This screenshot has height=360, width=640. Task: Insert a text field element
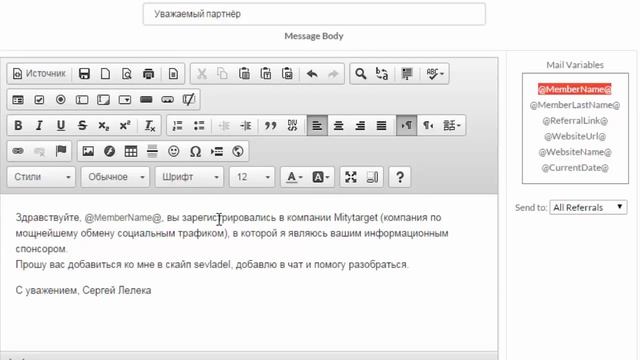click(x=82, y=100)
